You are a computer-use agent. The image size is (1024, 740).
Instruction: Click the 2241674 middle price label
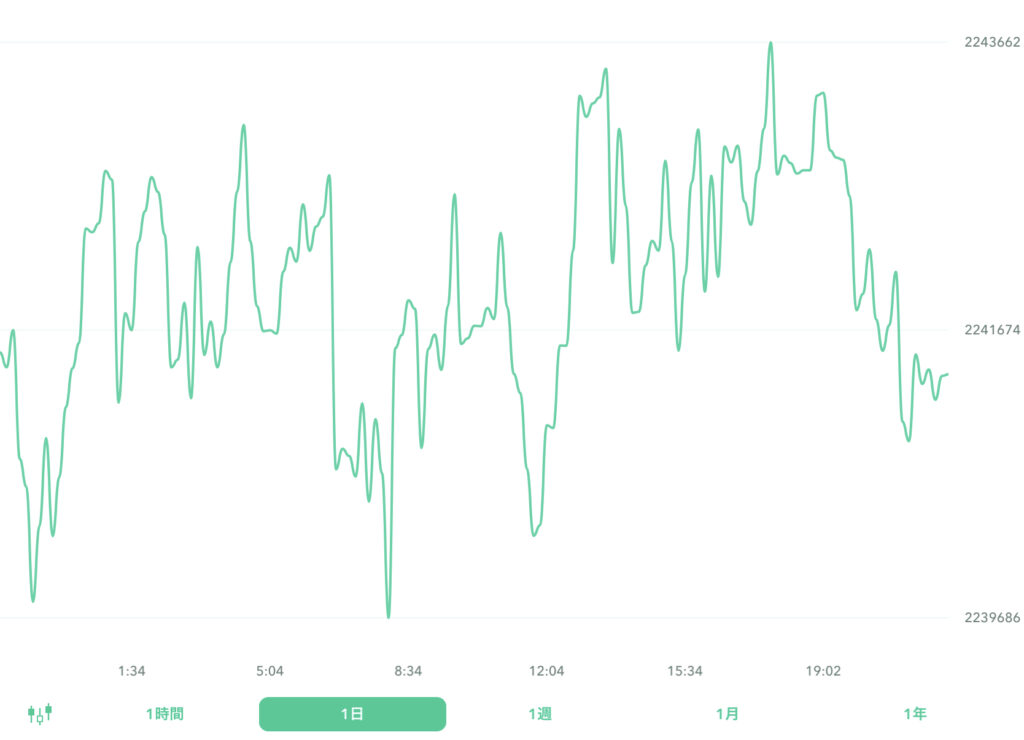[992, 330]
